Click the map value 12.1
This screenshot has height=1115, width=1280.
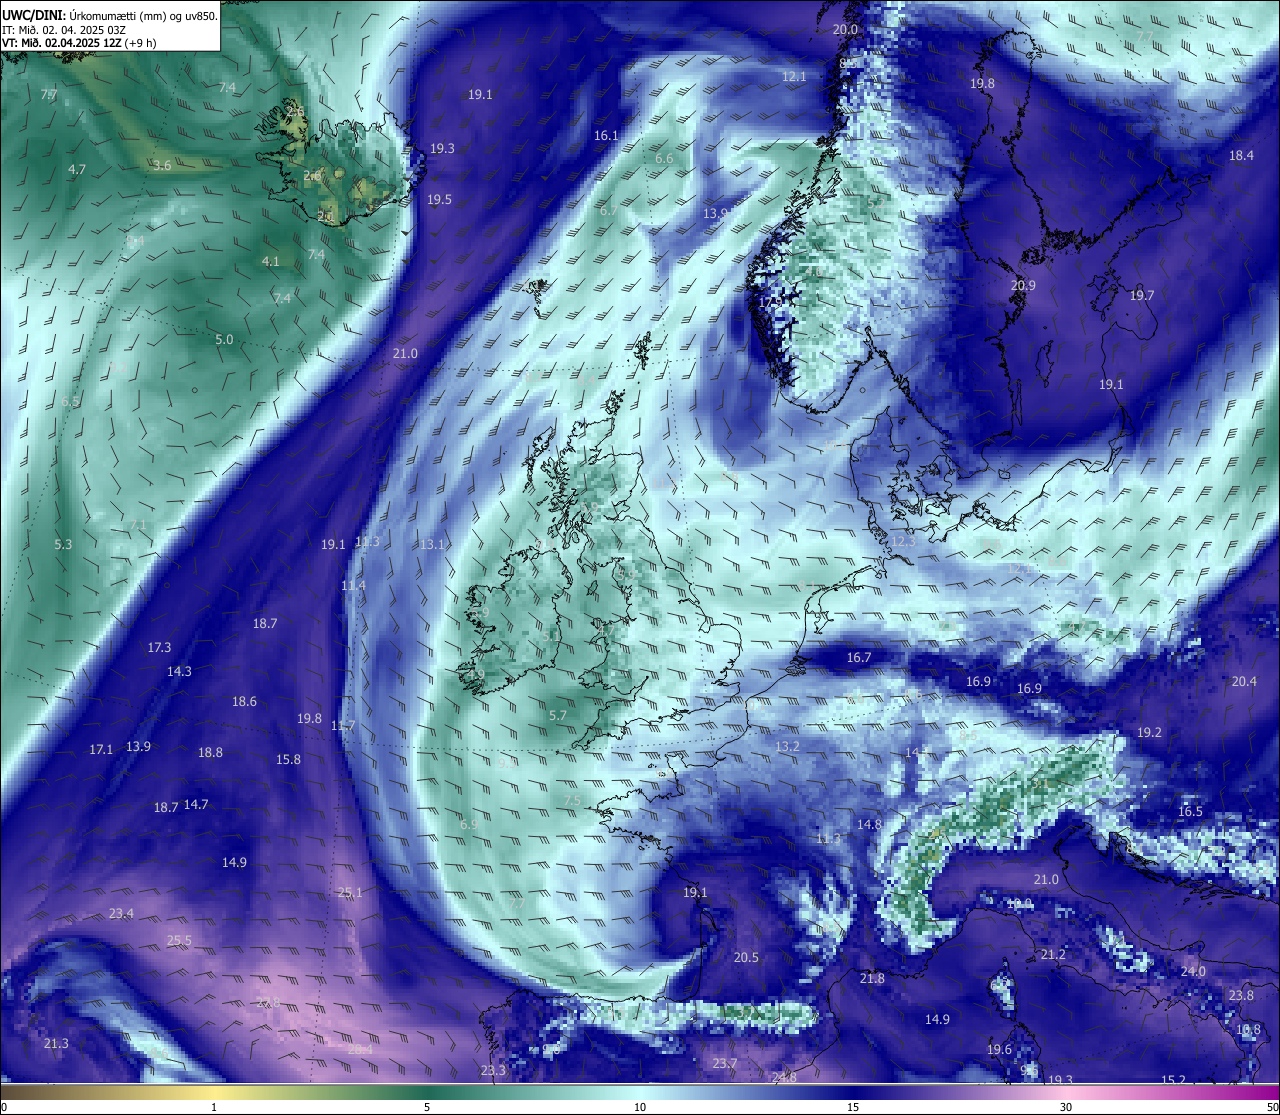[x=794, y=77]
